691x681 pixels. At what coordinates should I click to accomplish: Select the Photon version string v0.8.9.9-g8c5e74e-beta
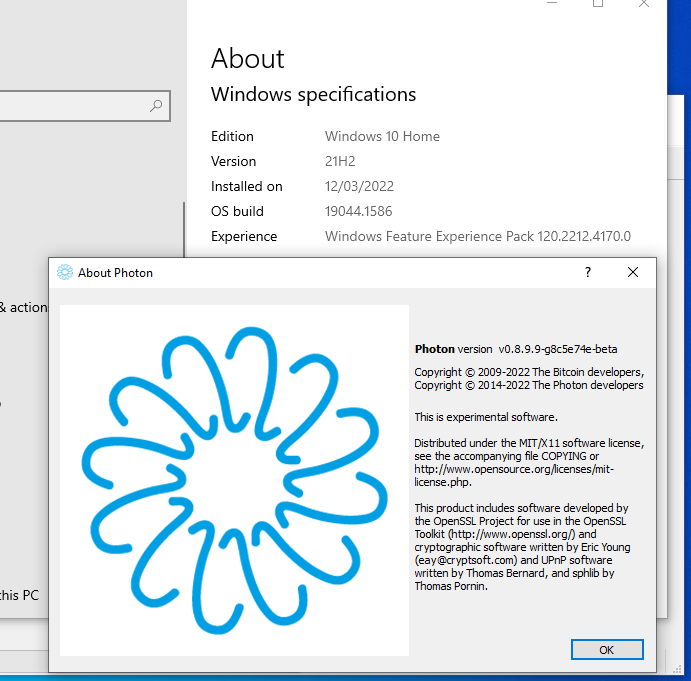[x=557, y=349]
